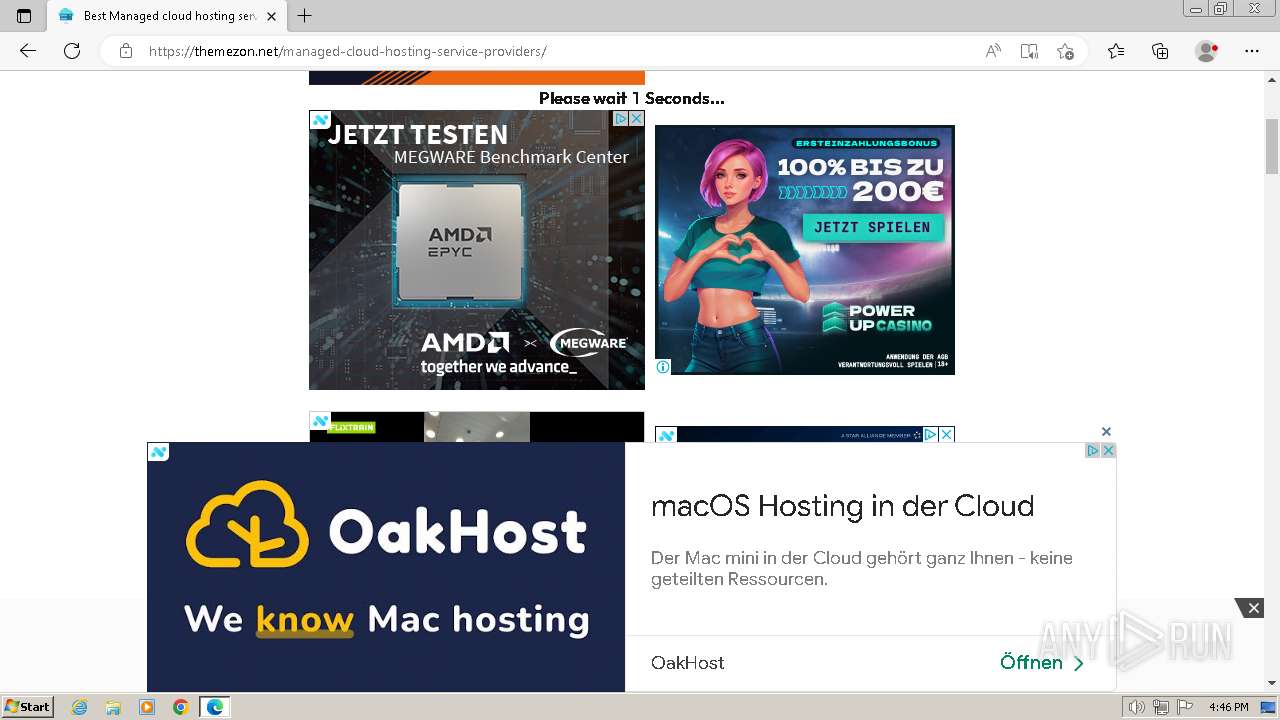Open macOS Hosting in der Cloud headline
This screenshot has width=1280, height=720.
tap(842, 506)
